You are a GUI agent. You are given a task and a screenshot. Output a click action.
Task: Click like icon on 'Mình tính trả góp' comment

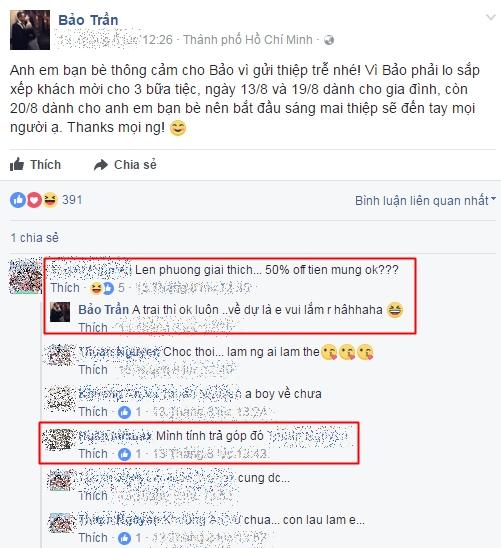pyautogui.click(x=124, y=454)
